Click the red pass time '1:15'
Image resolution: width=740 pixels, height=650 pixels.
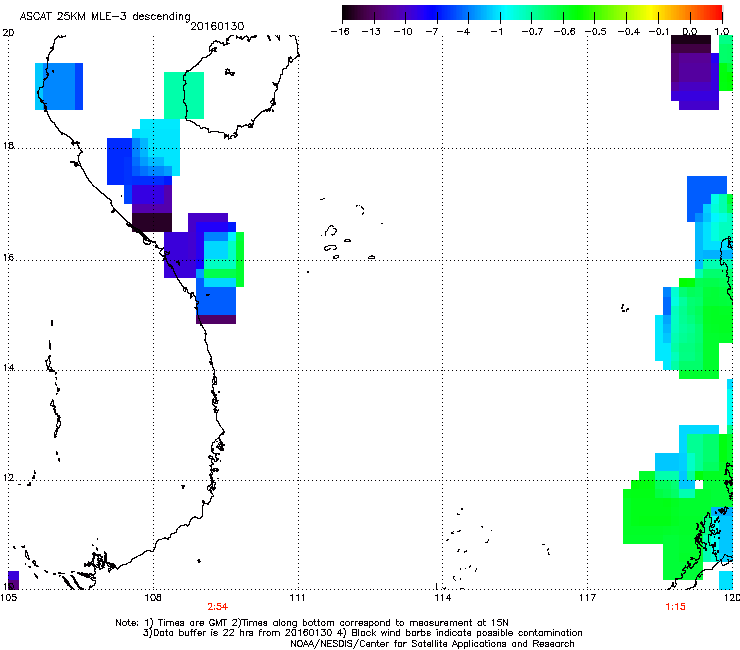tap(675, 607)
